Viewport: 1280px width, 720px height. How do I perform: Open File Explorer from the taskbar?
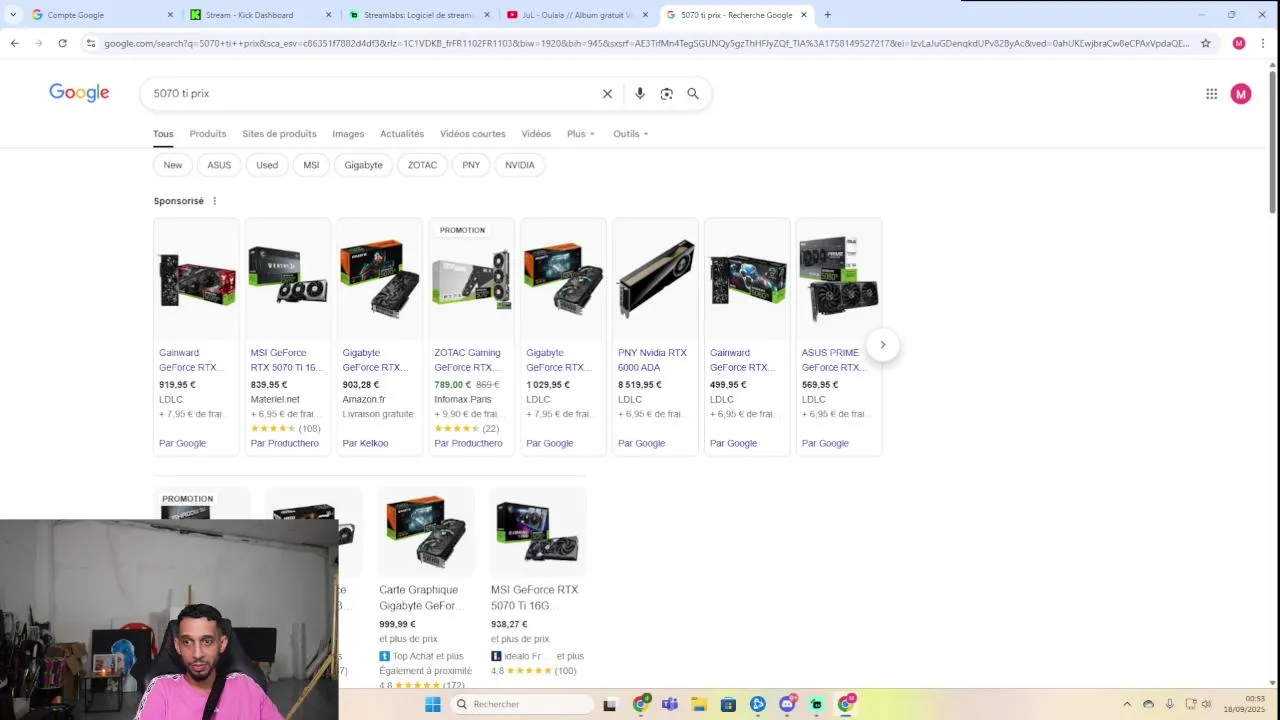pos(699,704)
